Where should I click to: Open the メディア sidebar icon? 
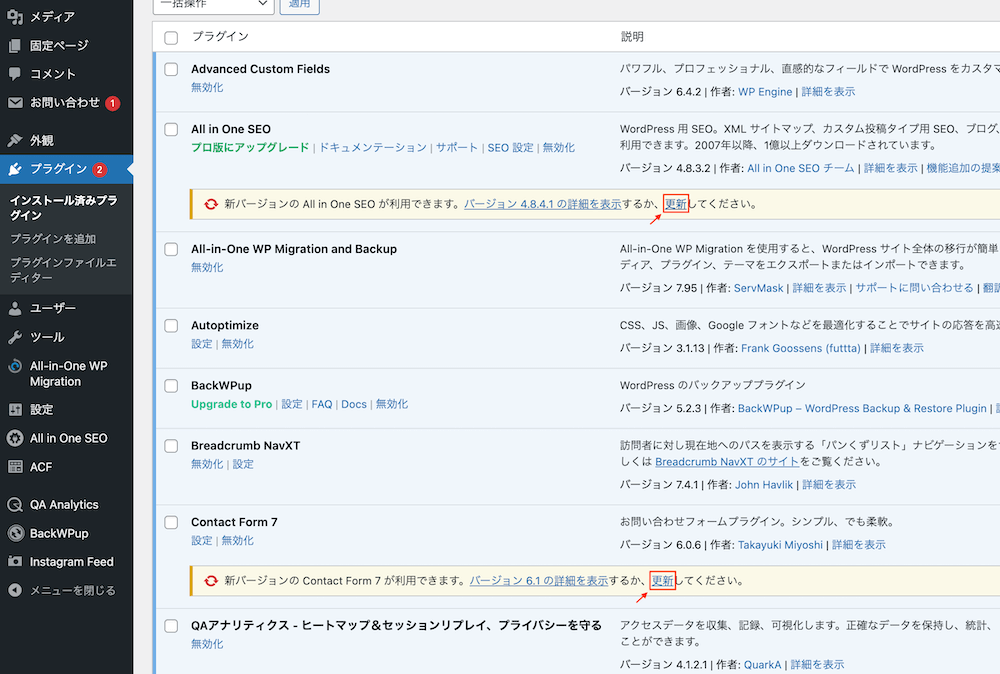click(15, 17)
